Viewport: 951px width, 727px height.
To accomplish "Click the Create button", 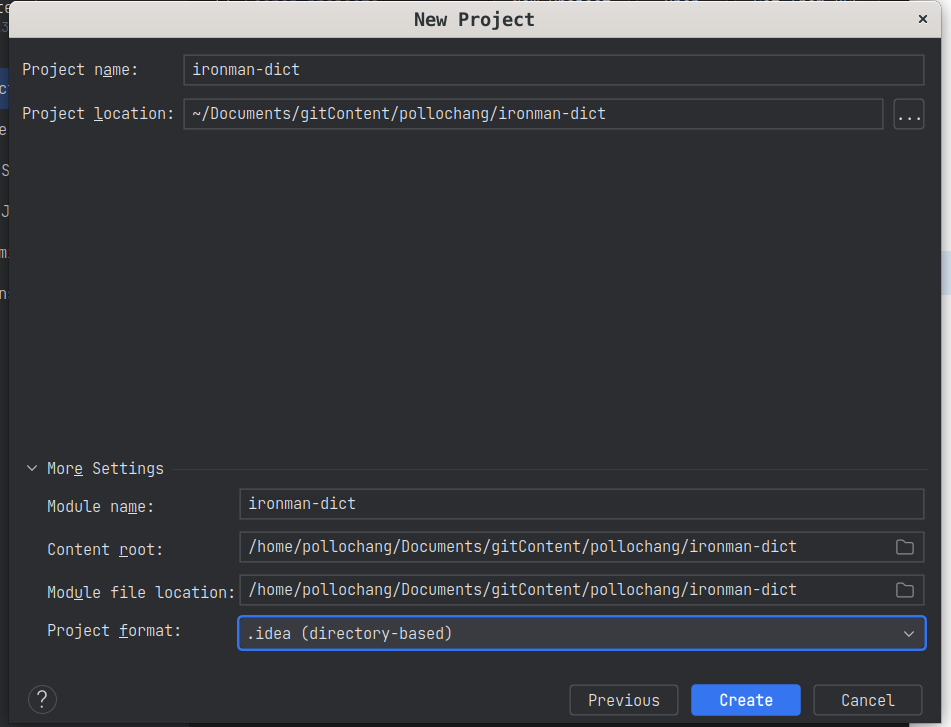I will tap(745, 700).
